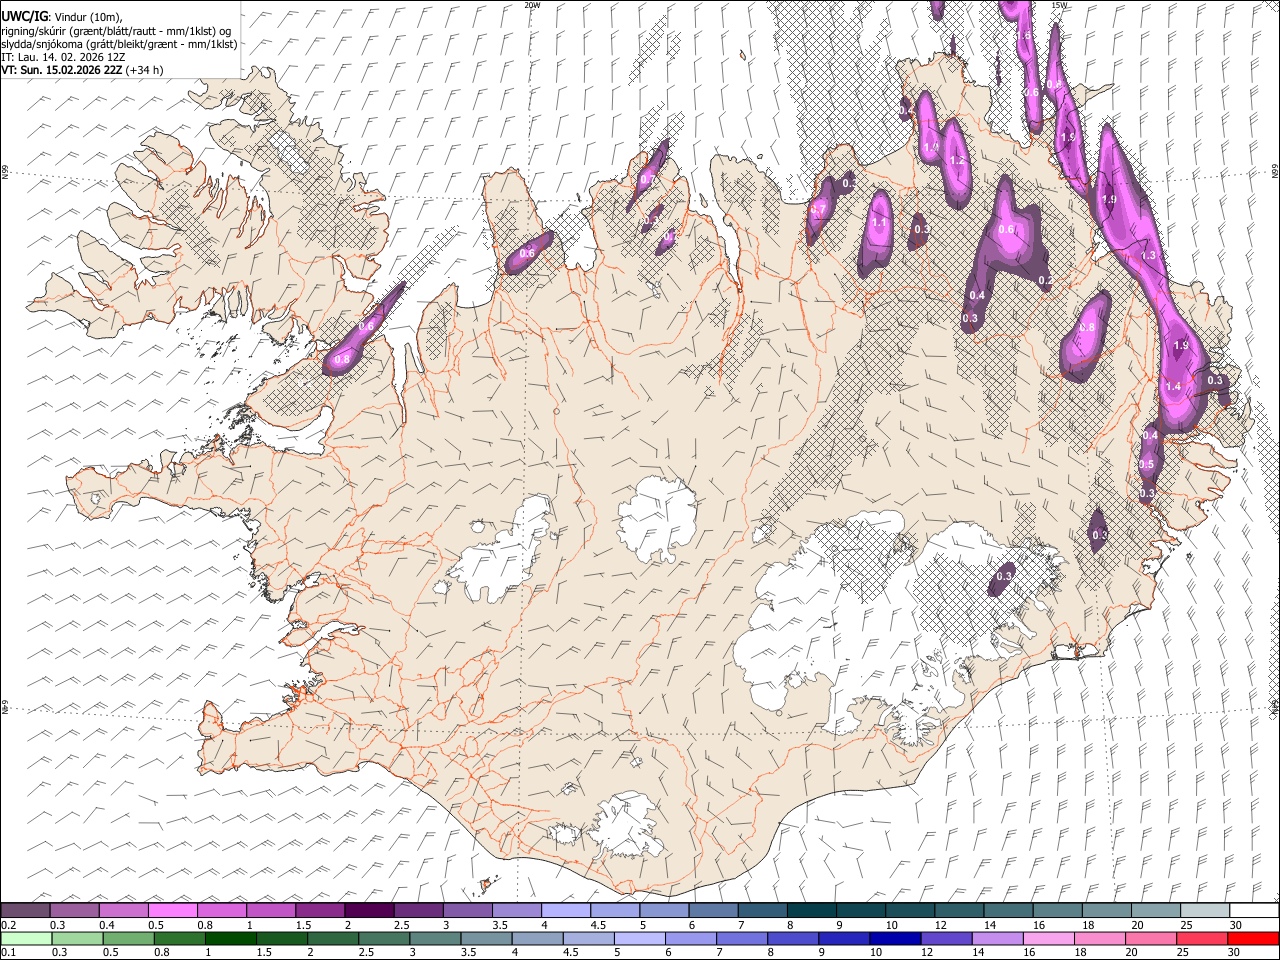Click the bright pink 0.5 swatch in the upper legend row
Screen dimensions: 1280x960
[172, 910]
